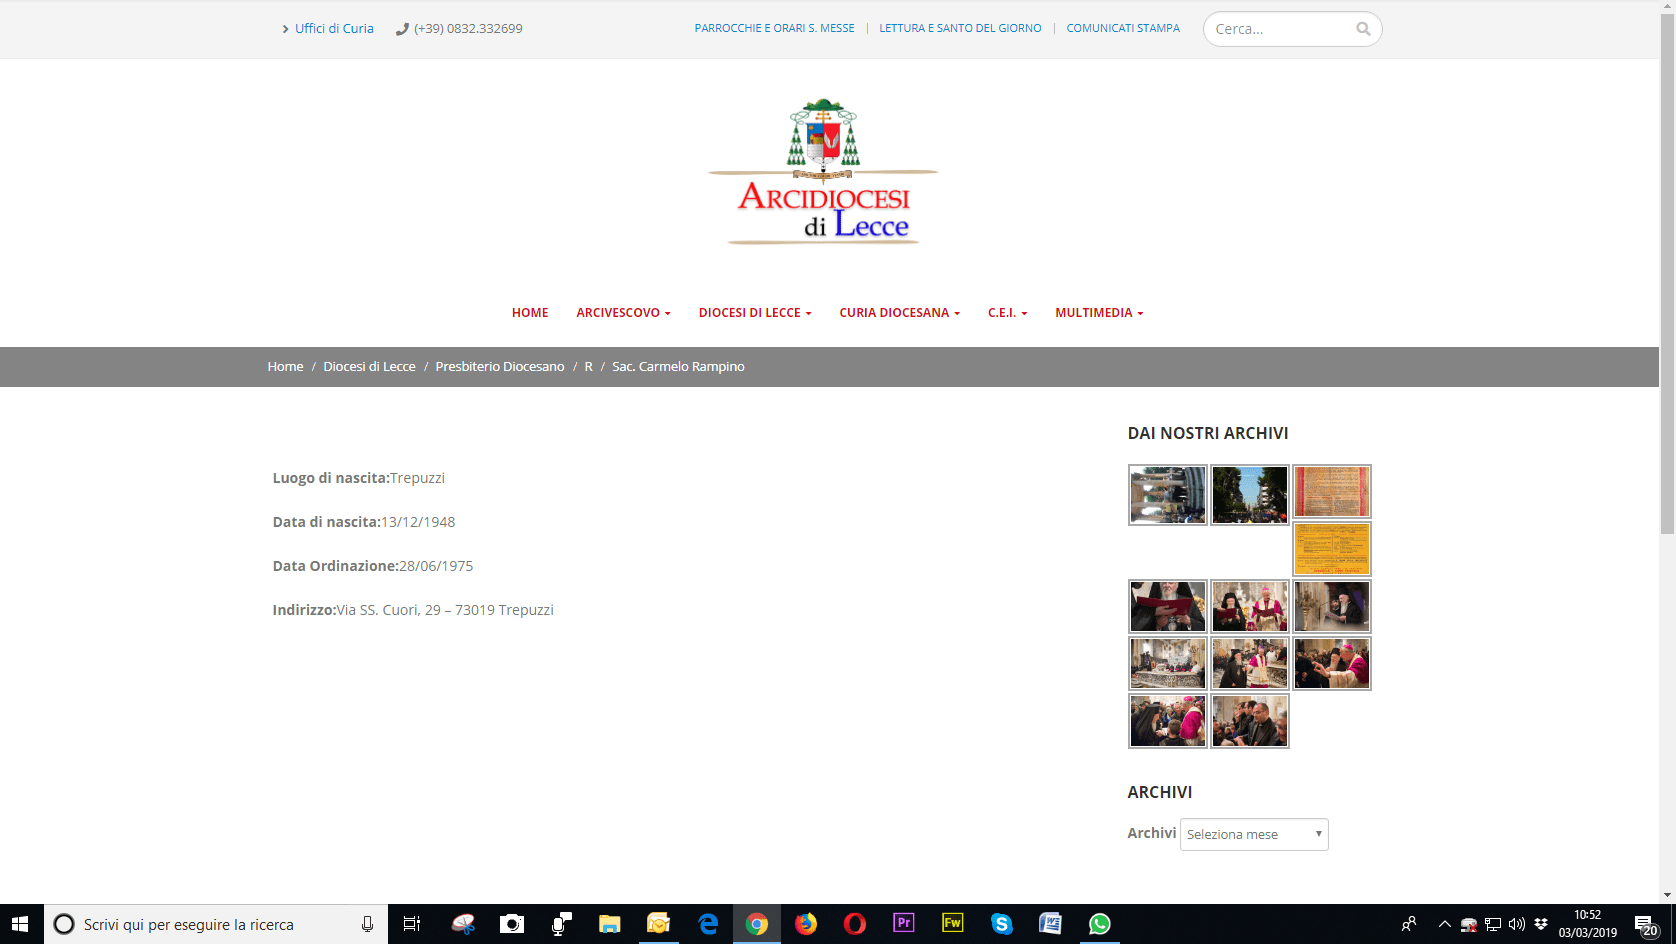Click the phone number (+39) 0832.332699
Image resolution: width=1676 pixels, height=944 pixels.
tap(468, 29)
